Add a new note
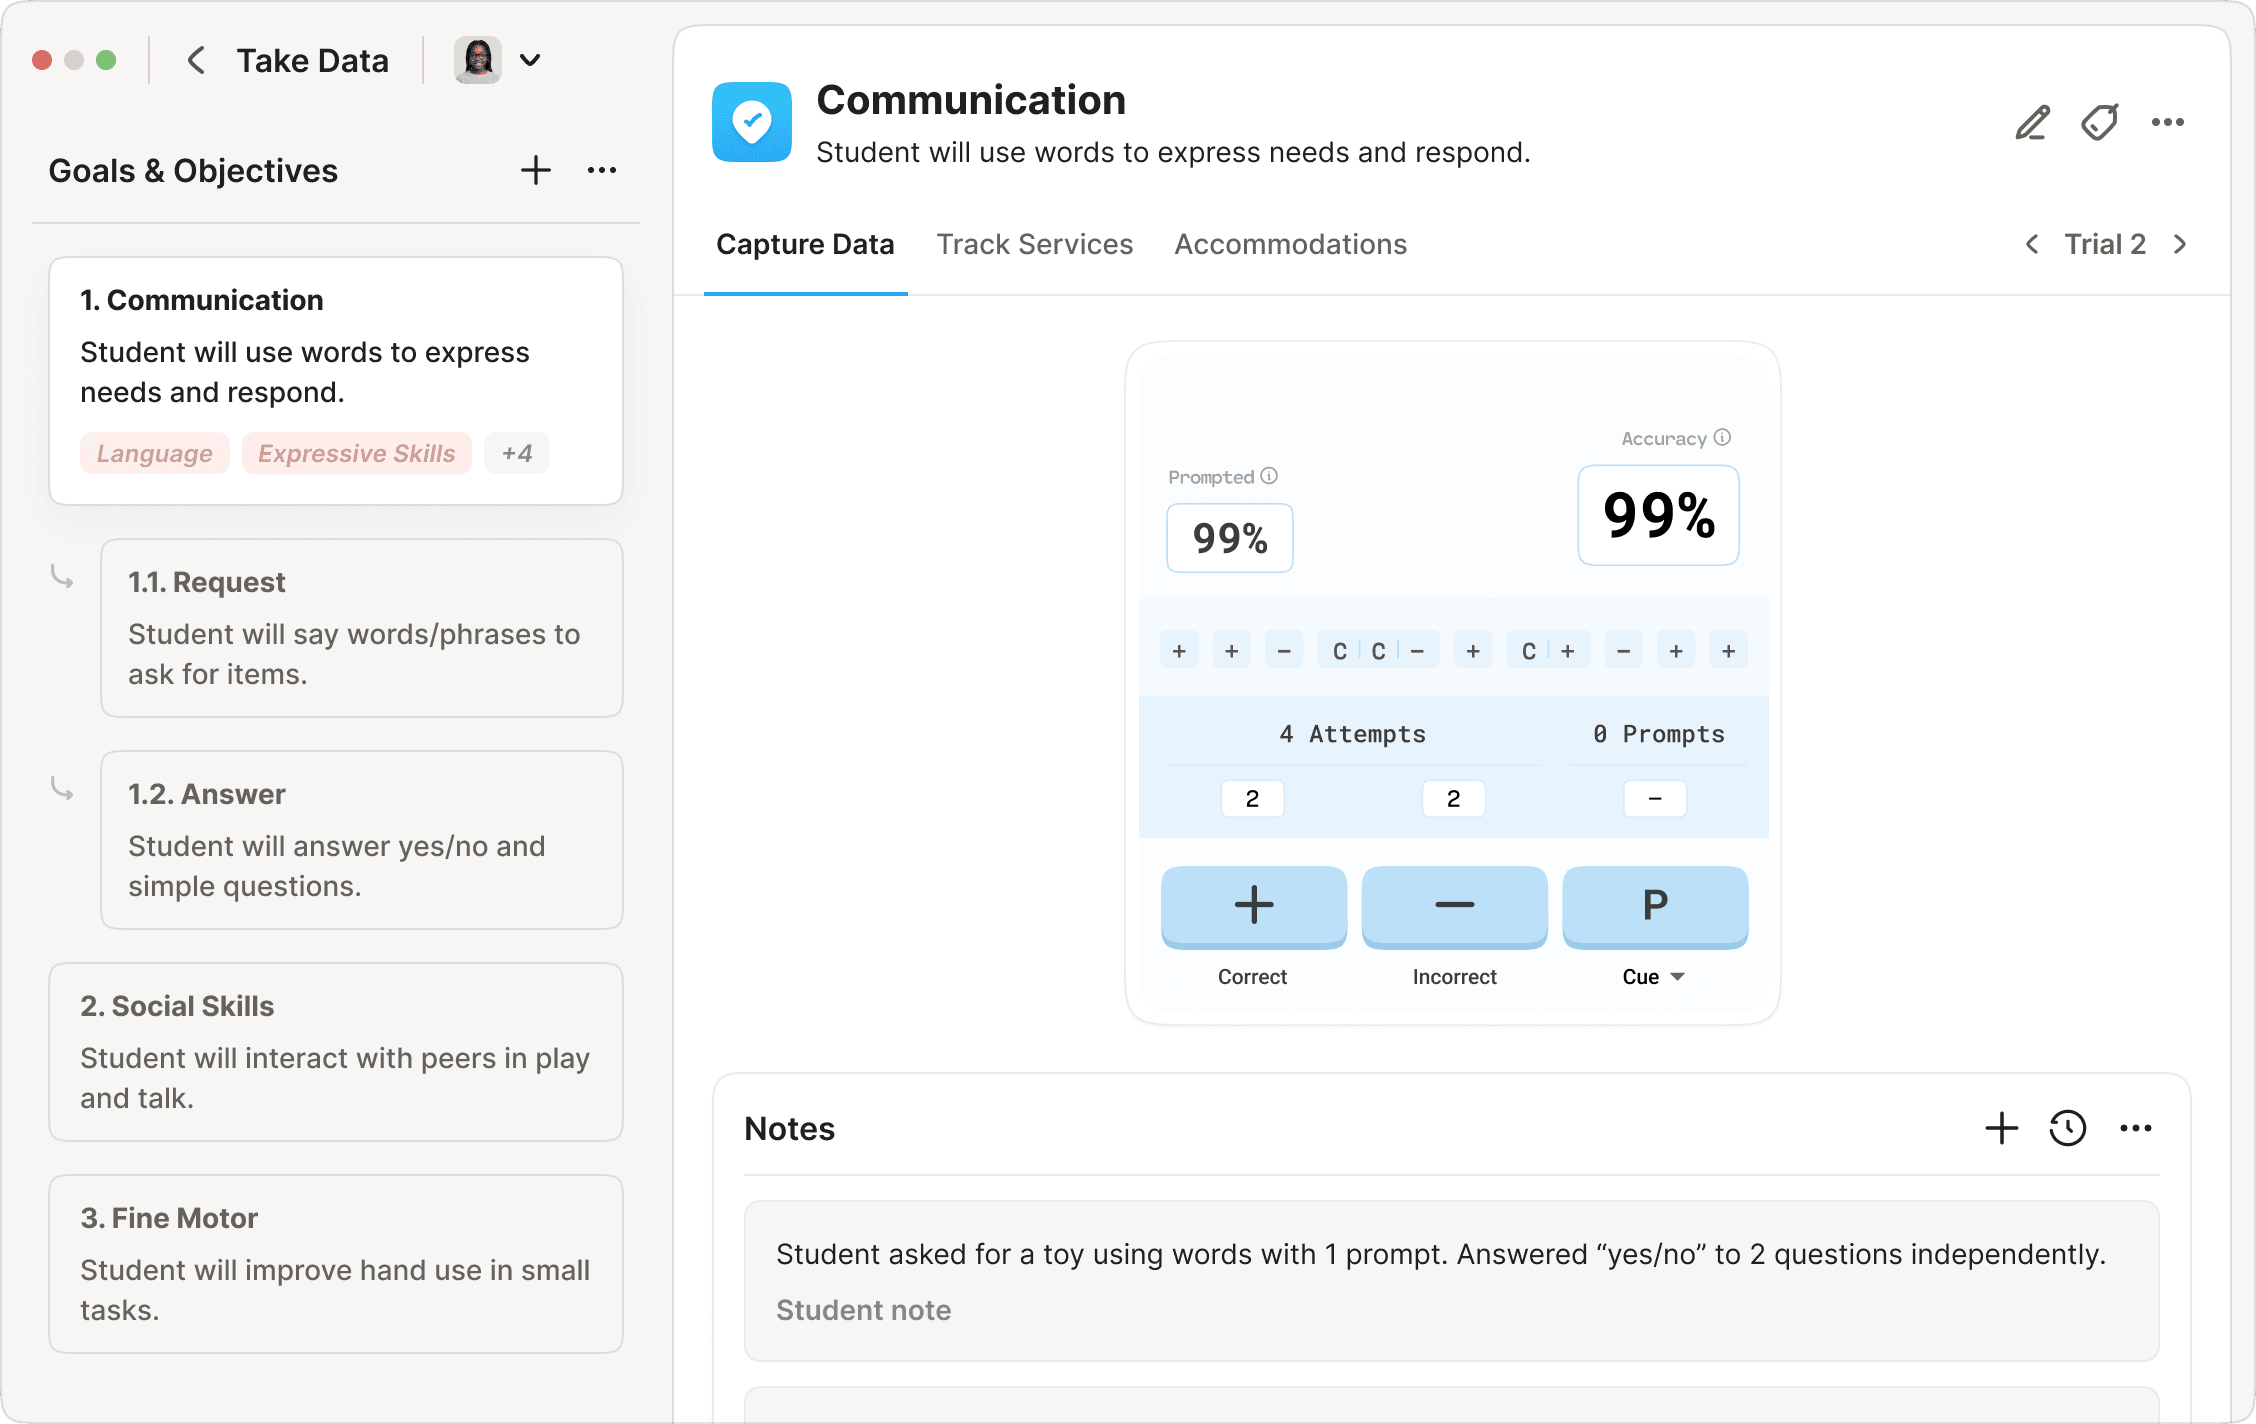Image resolution: width=2256 pixels, height=1424 pixels. [2002, 1128]
